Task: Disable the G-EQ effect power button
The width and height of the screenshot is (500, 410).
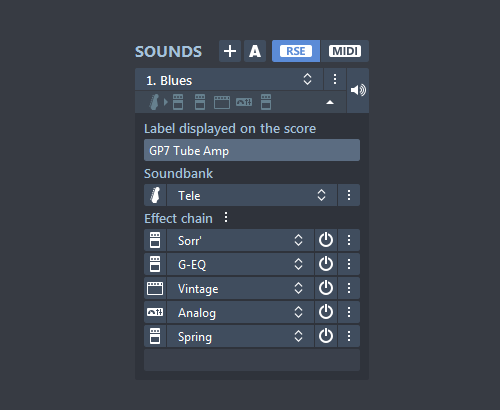Action: click(x=326, y=264)
